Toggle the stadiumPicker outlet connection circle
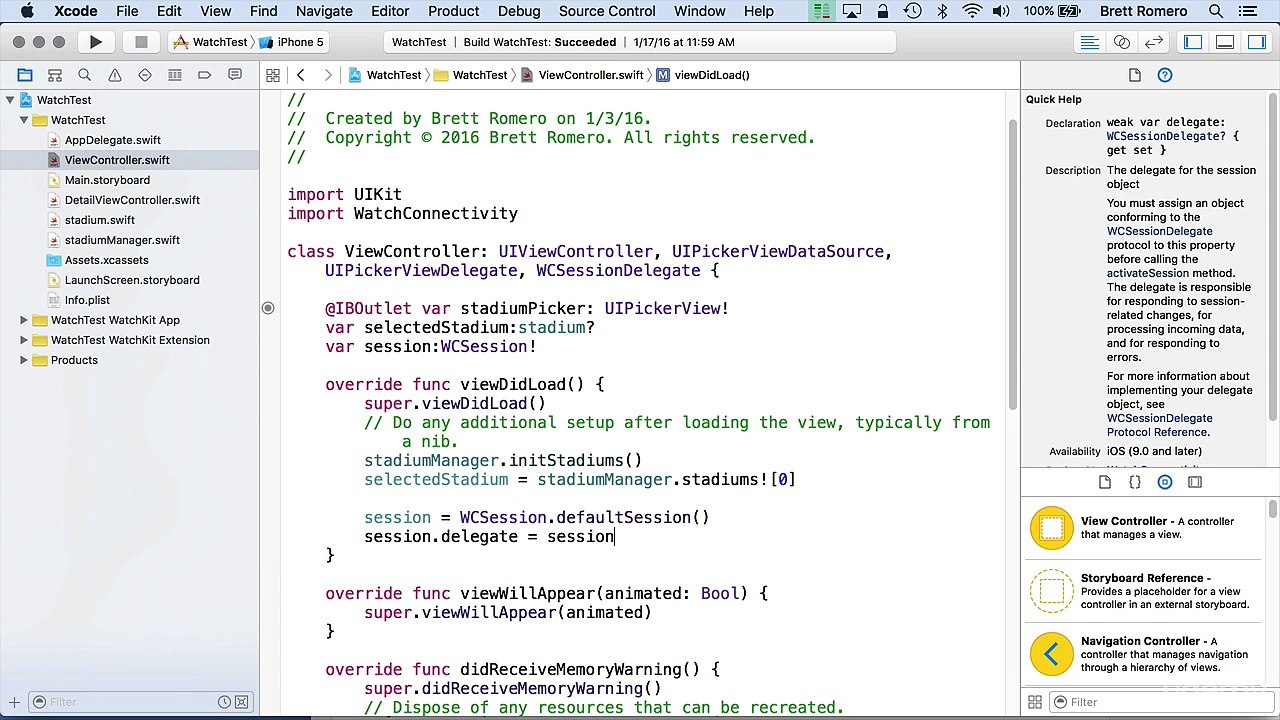Screen dimensions: 1280x720 268,308
